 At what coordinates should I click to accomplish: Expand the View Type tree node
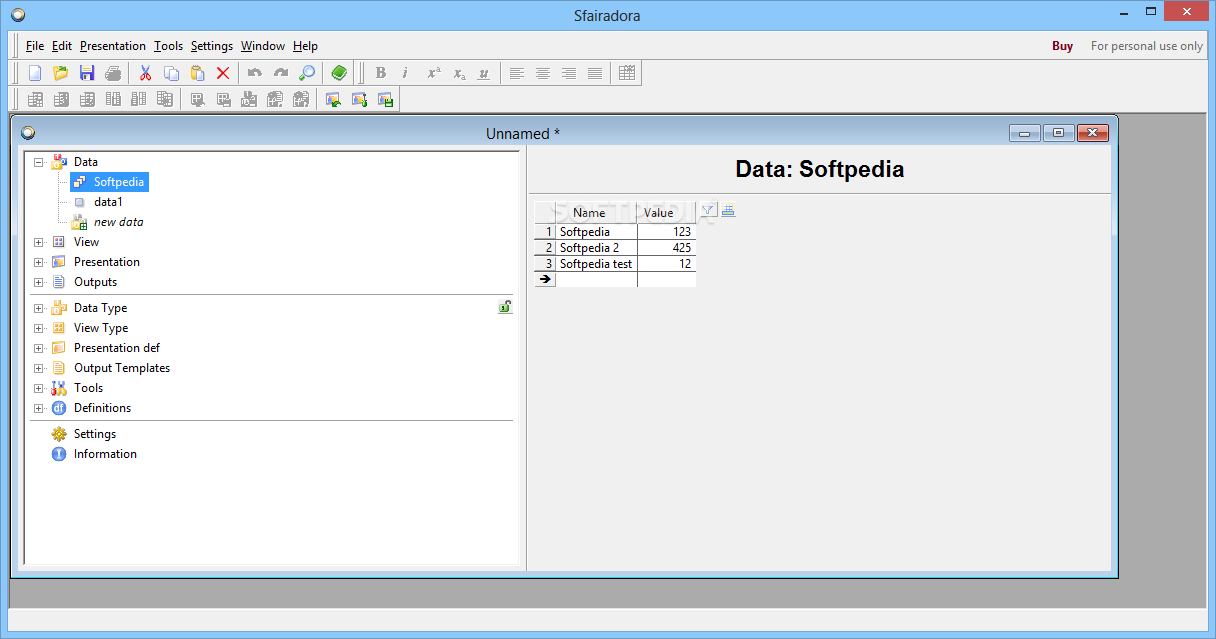coord(39,328)
